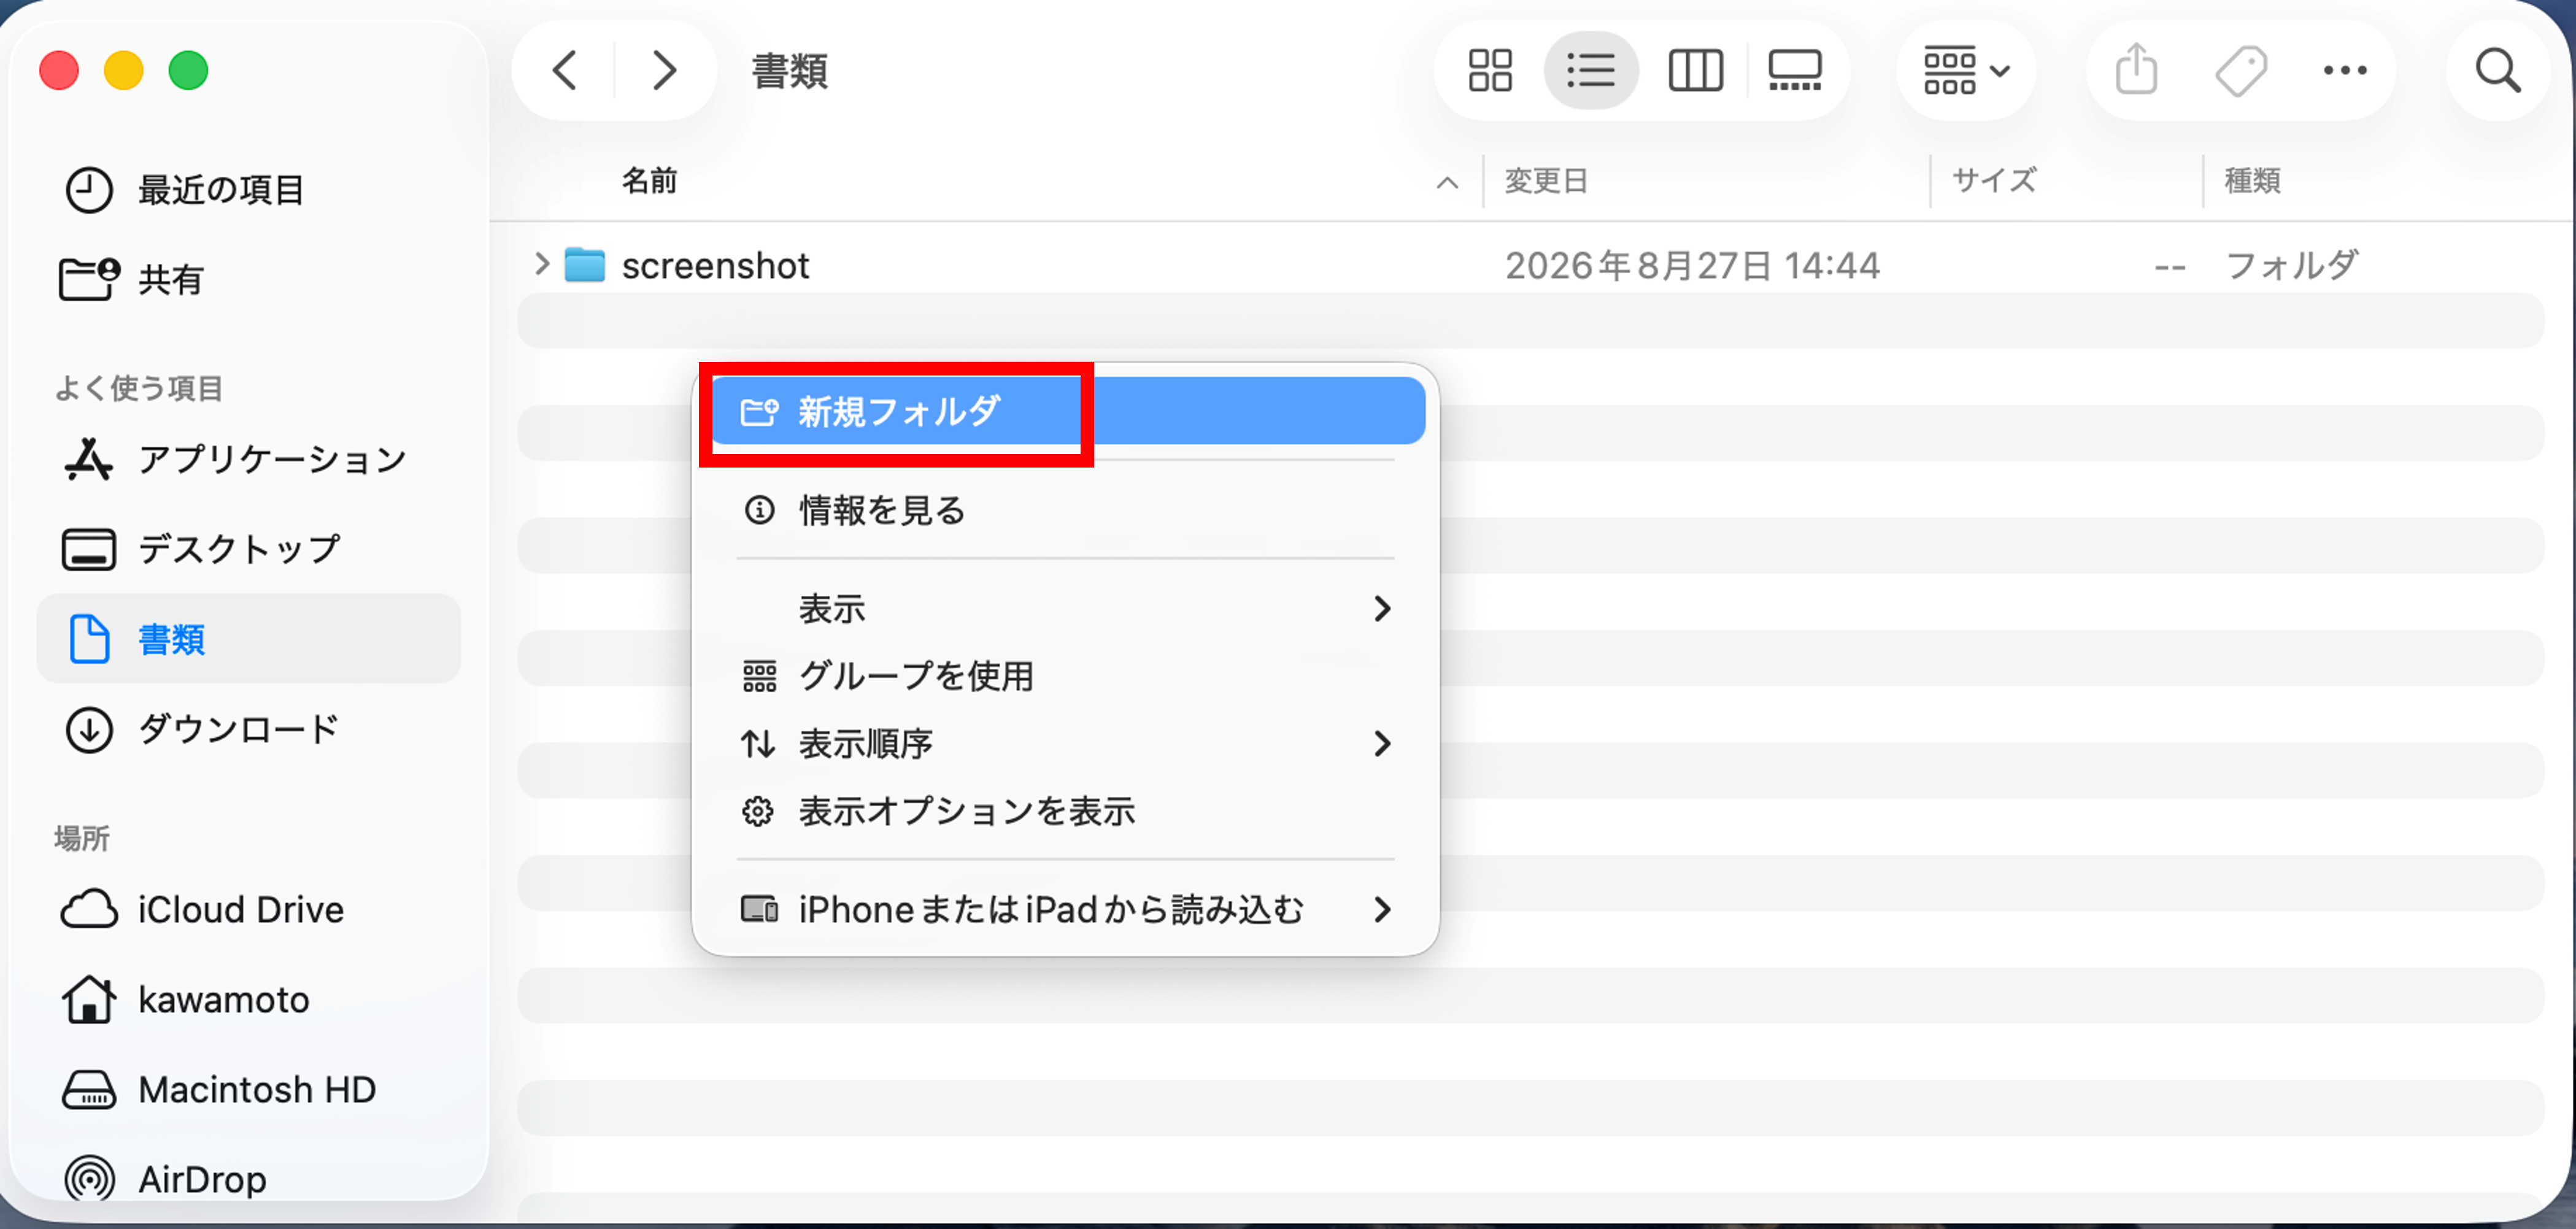The width and height of the screenshot is (2576, 1229).
Task: Click the Search magnifier icon
Action: (2497, 71)
